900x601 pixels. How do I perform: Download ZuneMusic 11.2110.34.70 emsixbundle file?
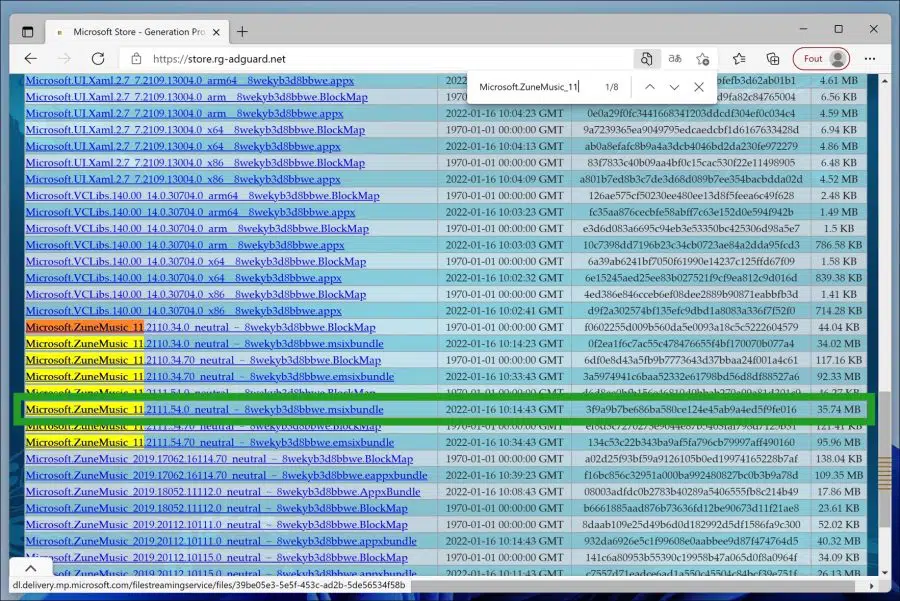210,377
